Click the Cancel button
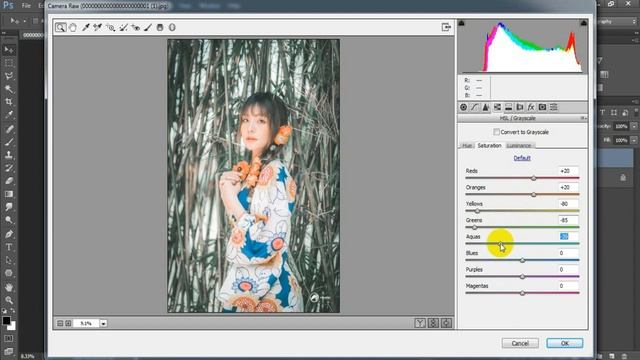Viewport: 640px width, 360px height. (x=520, y=343)
